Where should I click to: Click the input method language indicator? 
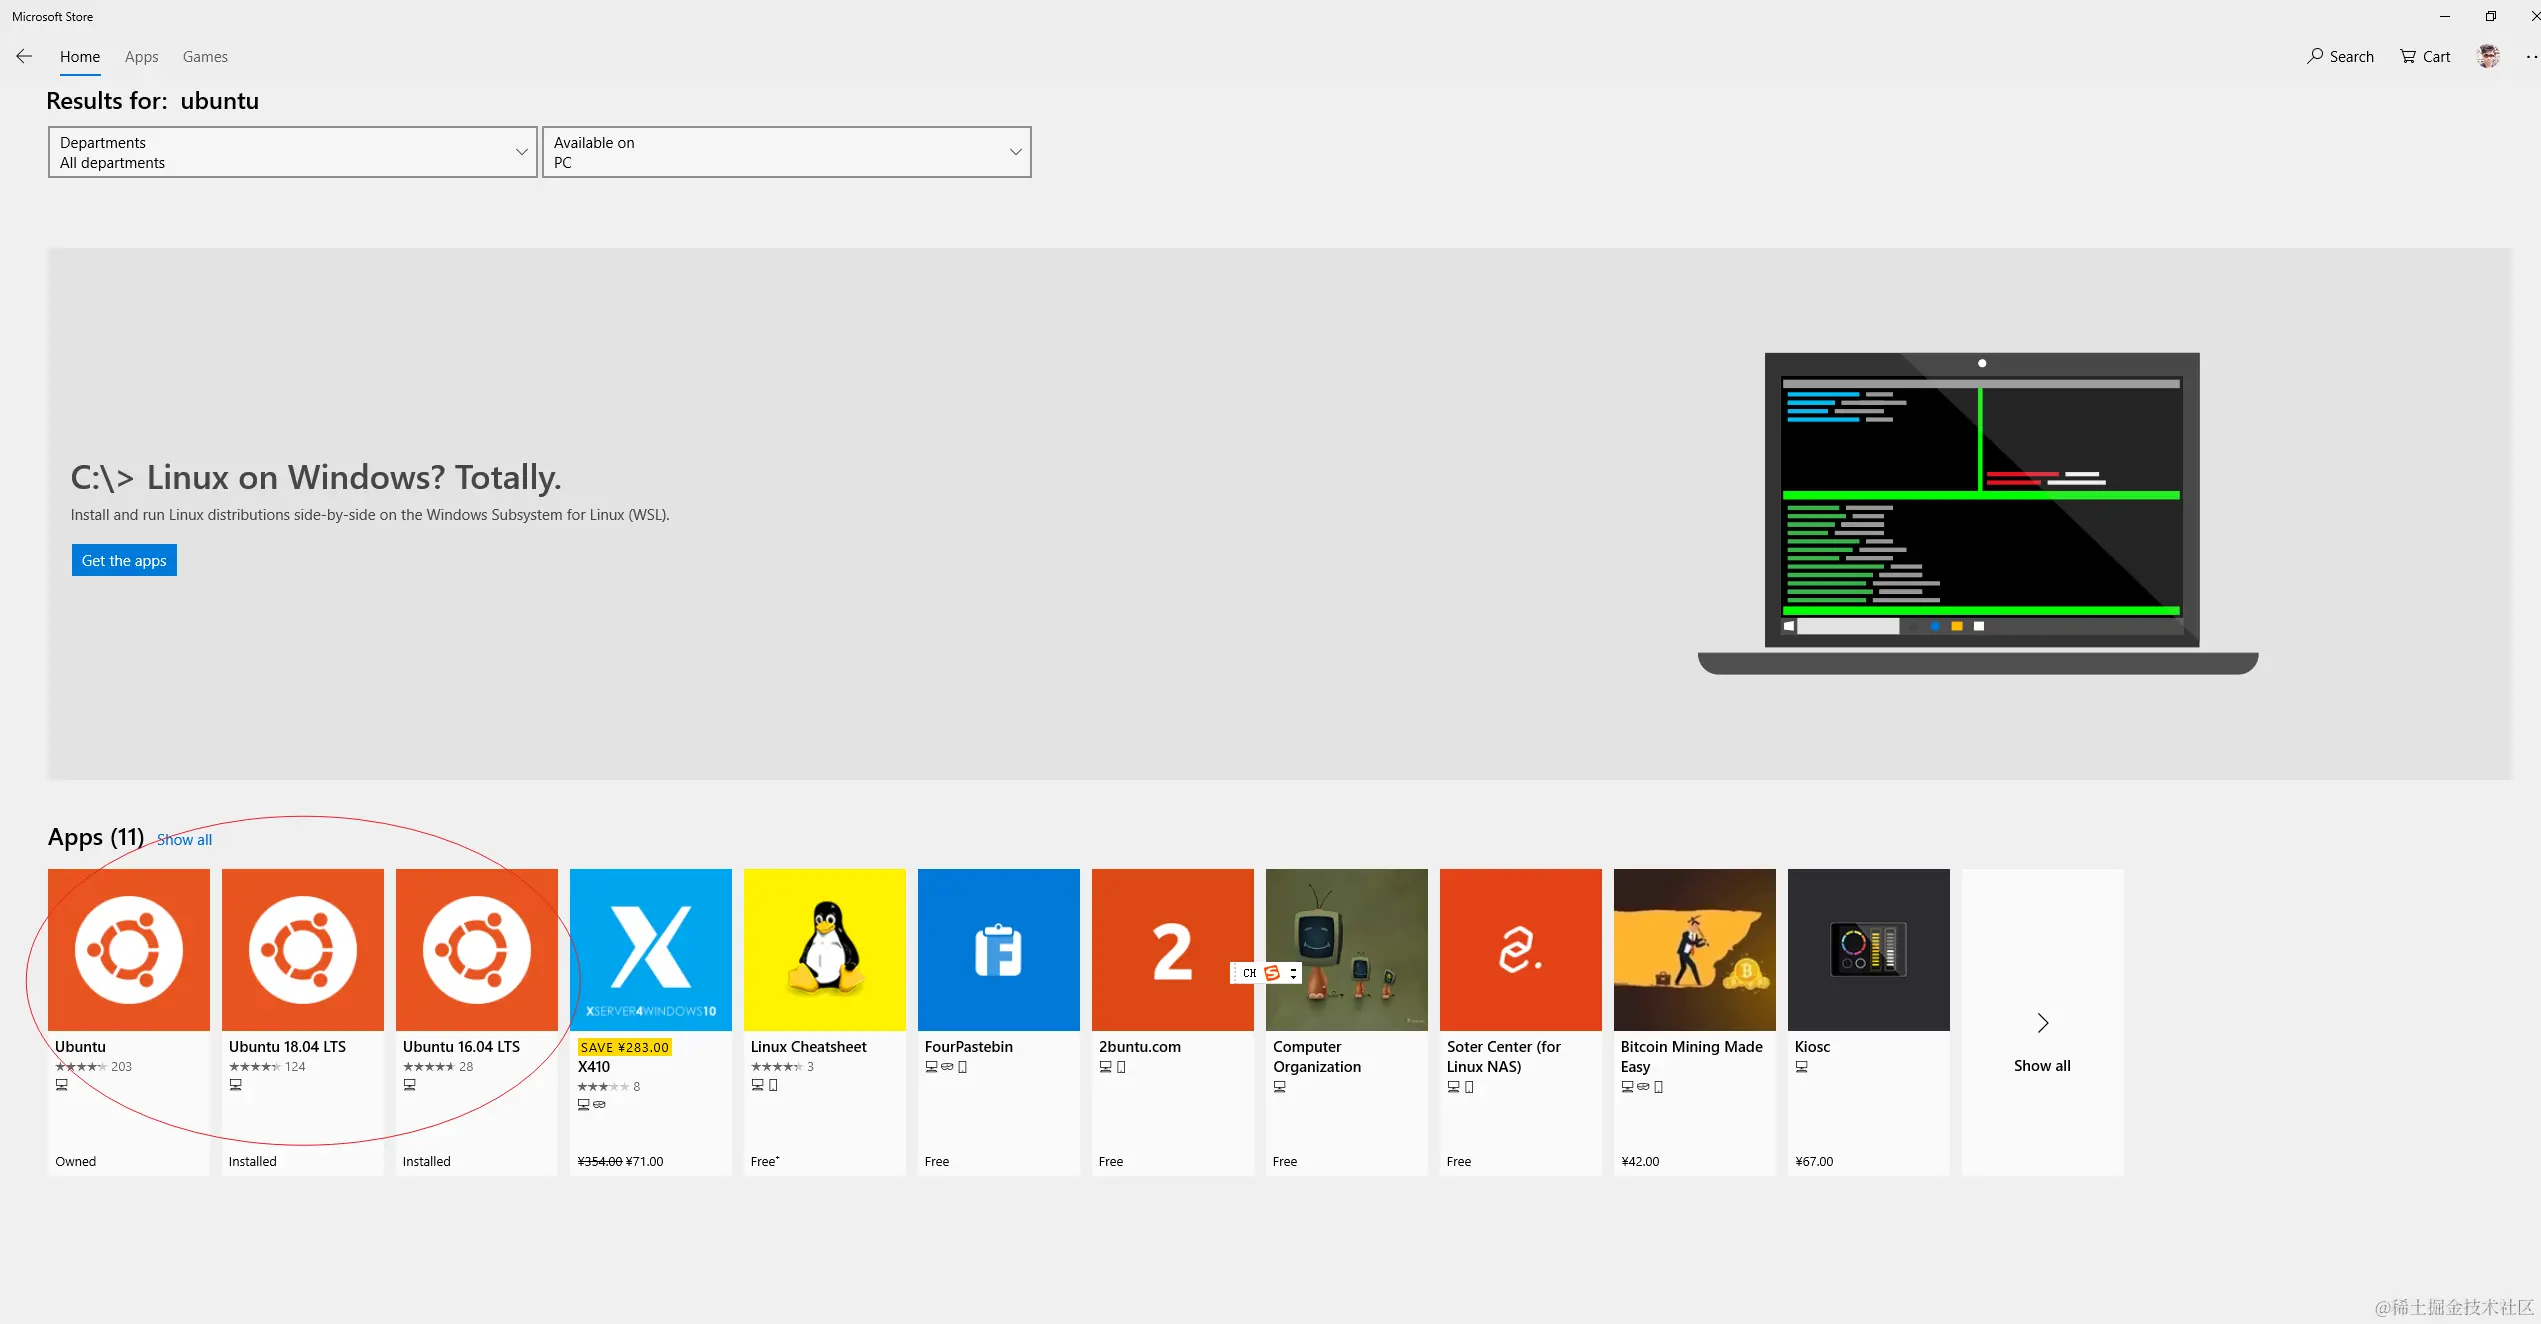coord(1250,972)
